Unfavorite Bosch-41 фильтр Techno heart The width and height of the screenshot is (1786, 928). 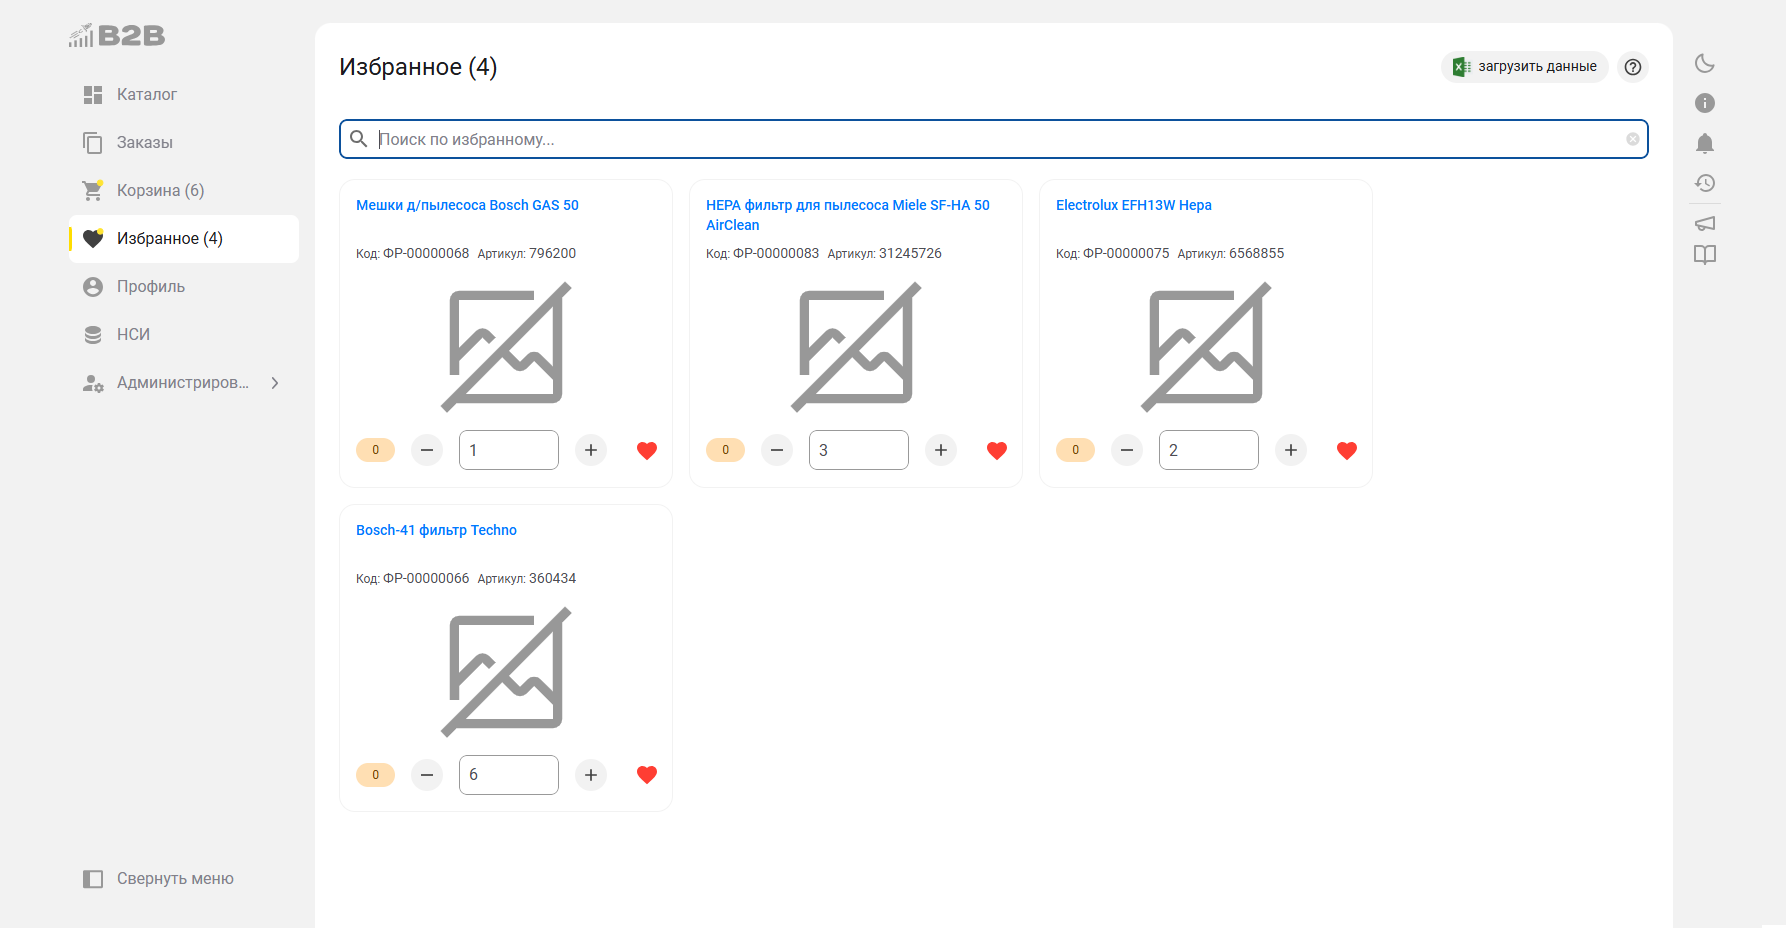coord(647,775)
